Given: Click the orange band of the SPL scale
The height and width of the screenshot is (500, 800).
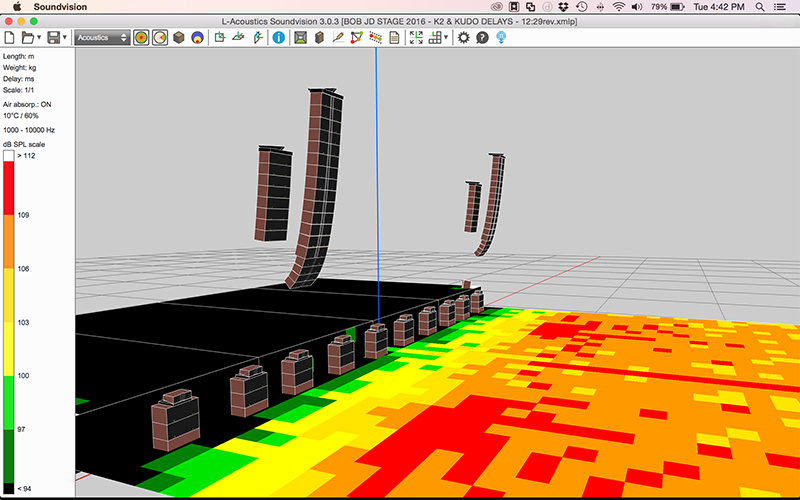Looking at the screenshot, I should tap(9, 241).
